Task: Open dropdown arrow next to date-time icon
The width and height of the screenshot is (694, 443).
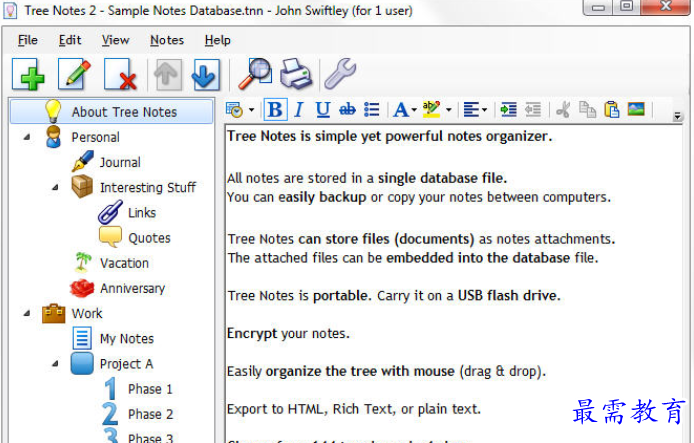Action: tap(251, 109)
